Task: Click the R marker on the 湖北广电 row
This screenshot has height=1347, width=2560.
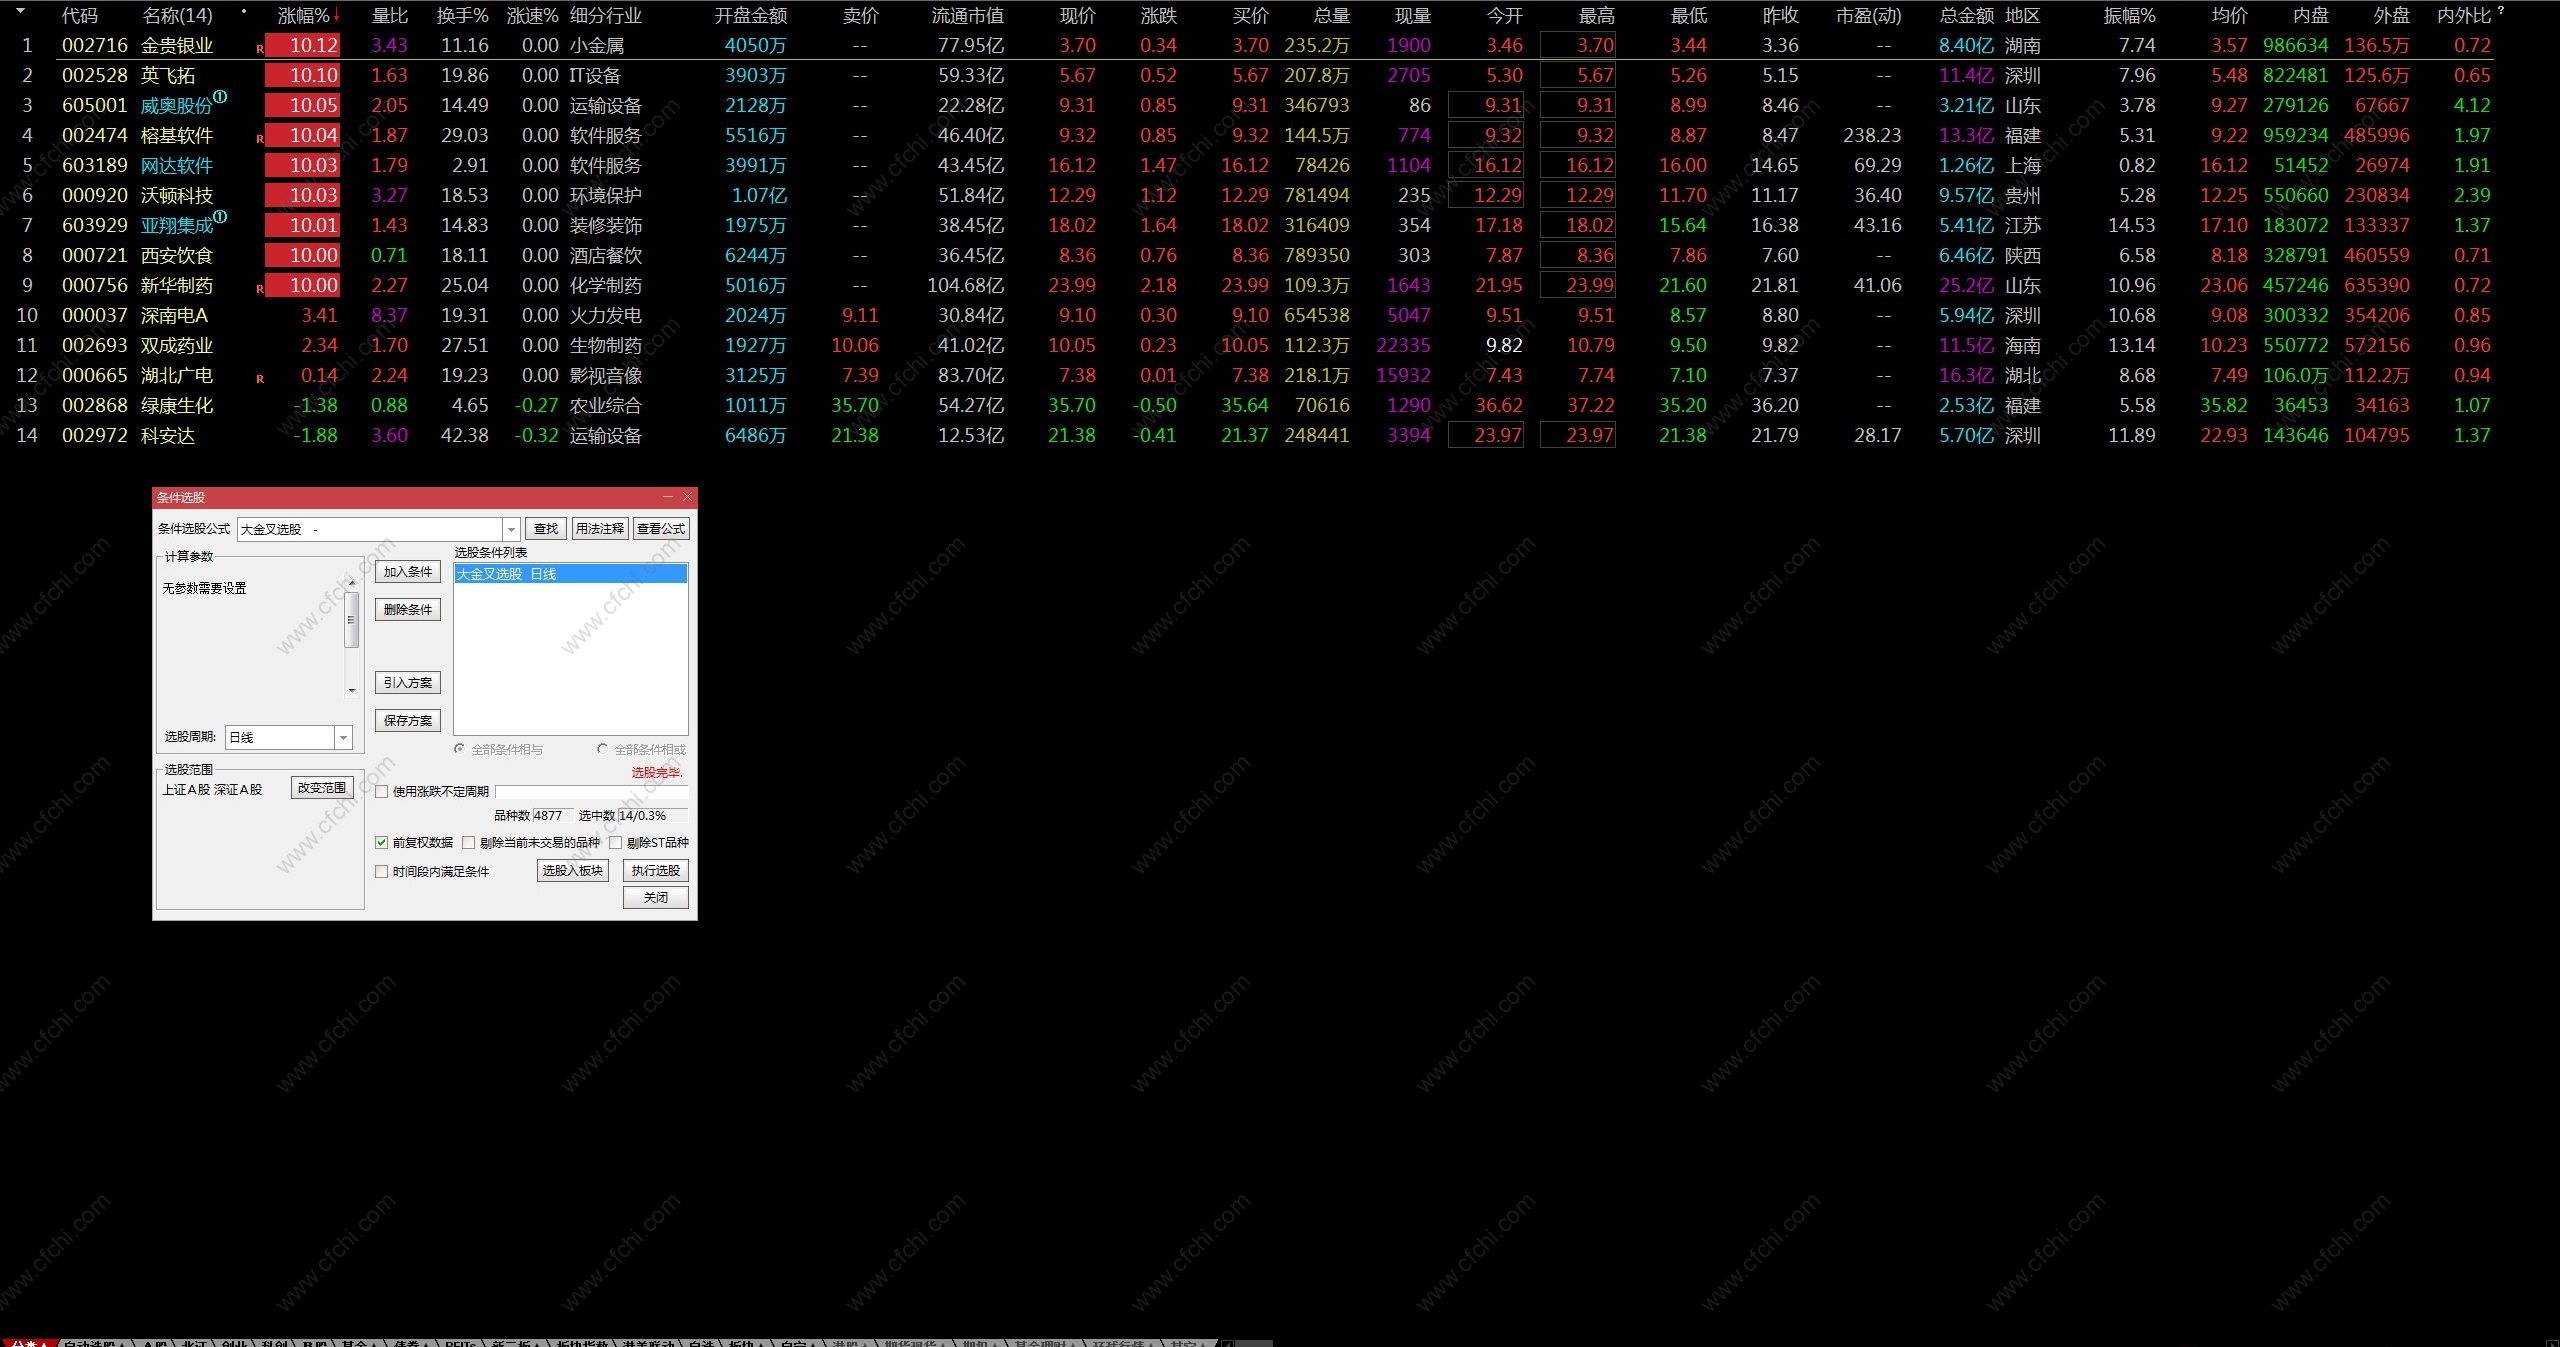Action: pyautogui.click(x=260, y=379)
